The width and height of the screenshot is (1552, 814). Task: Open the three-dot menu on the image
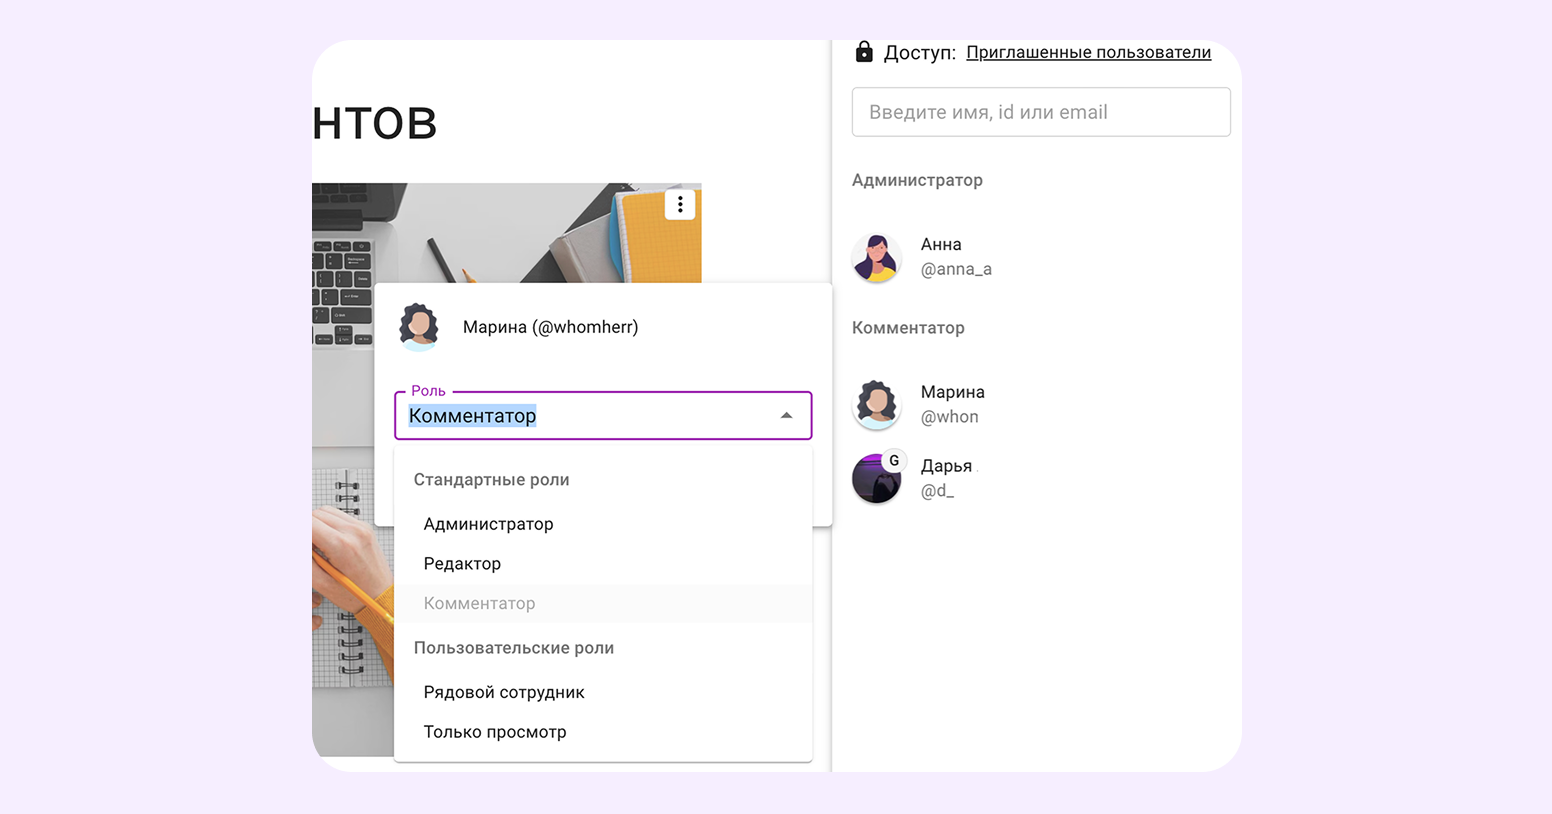click(680, 204)
